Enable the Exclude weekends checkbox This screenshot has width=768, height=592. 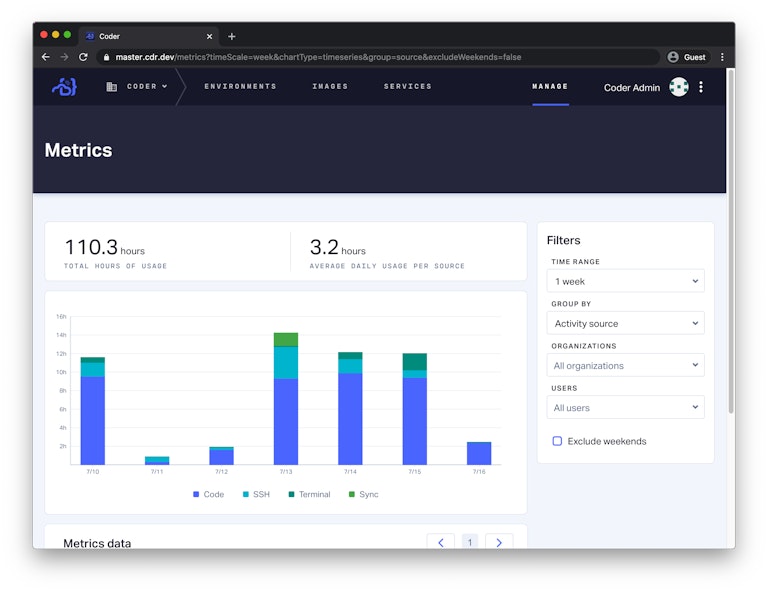558,441
